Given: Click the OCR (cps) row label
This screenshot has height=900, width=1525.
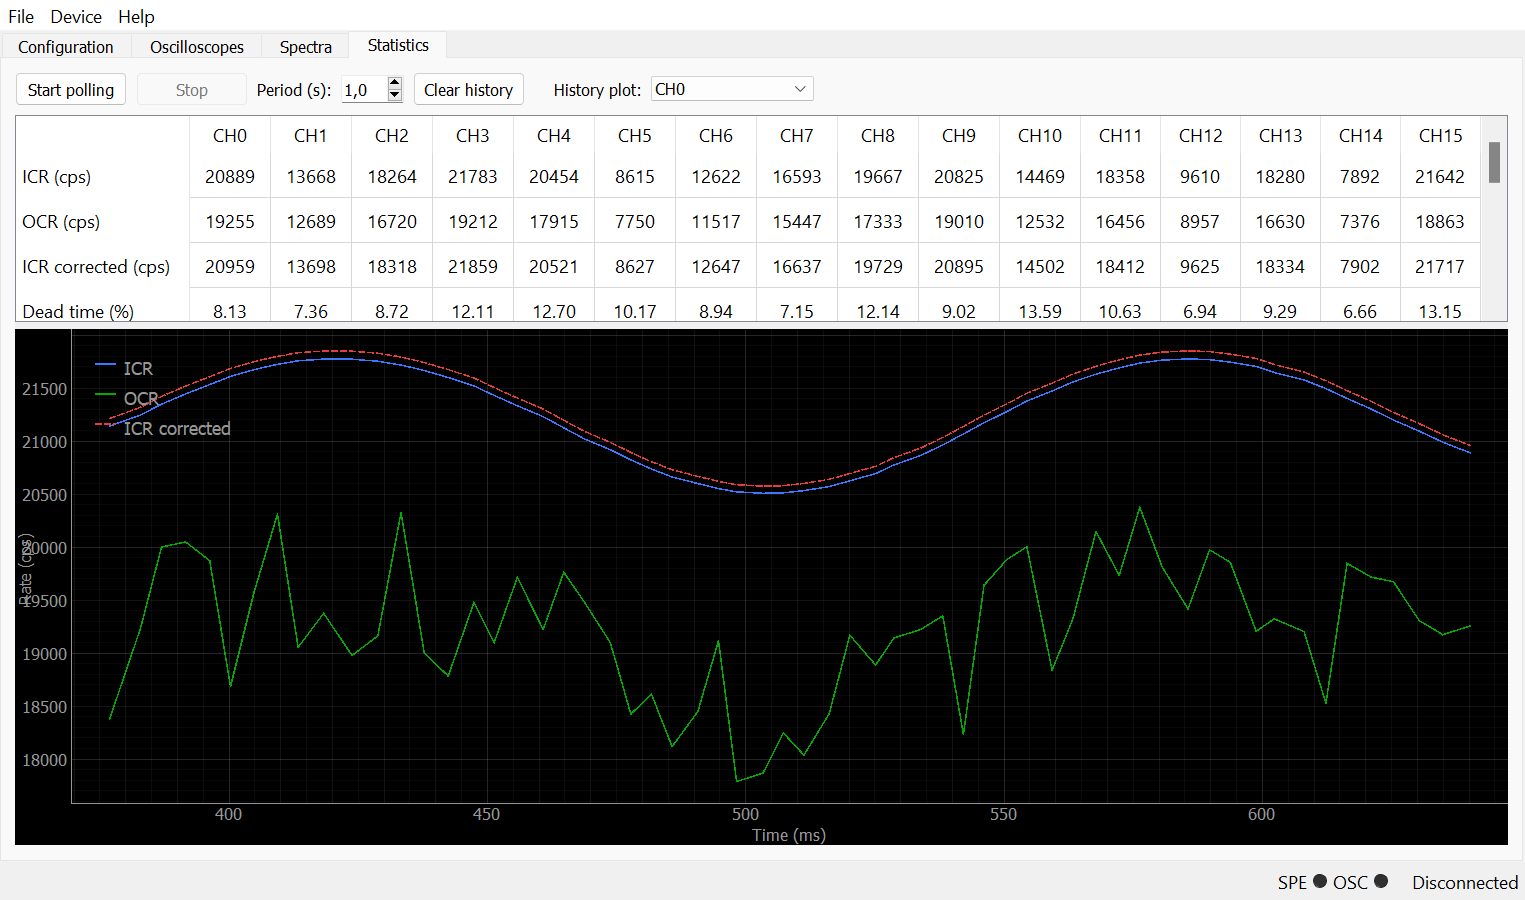Looking at the screenshot, I should pyautogui.click(x=61, y=221).
